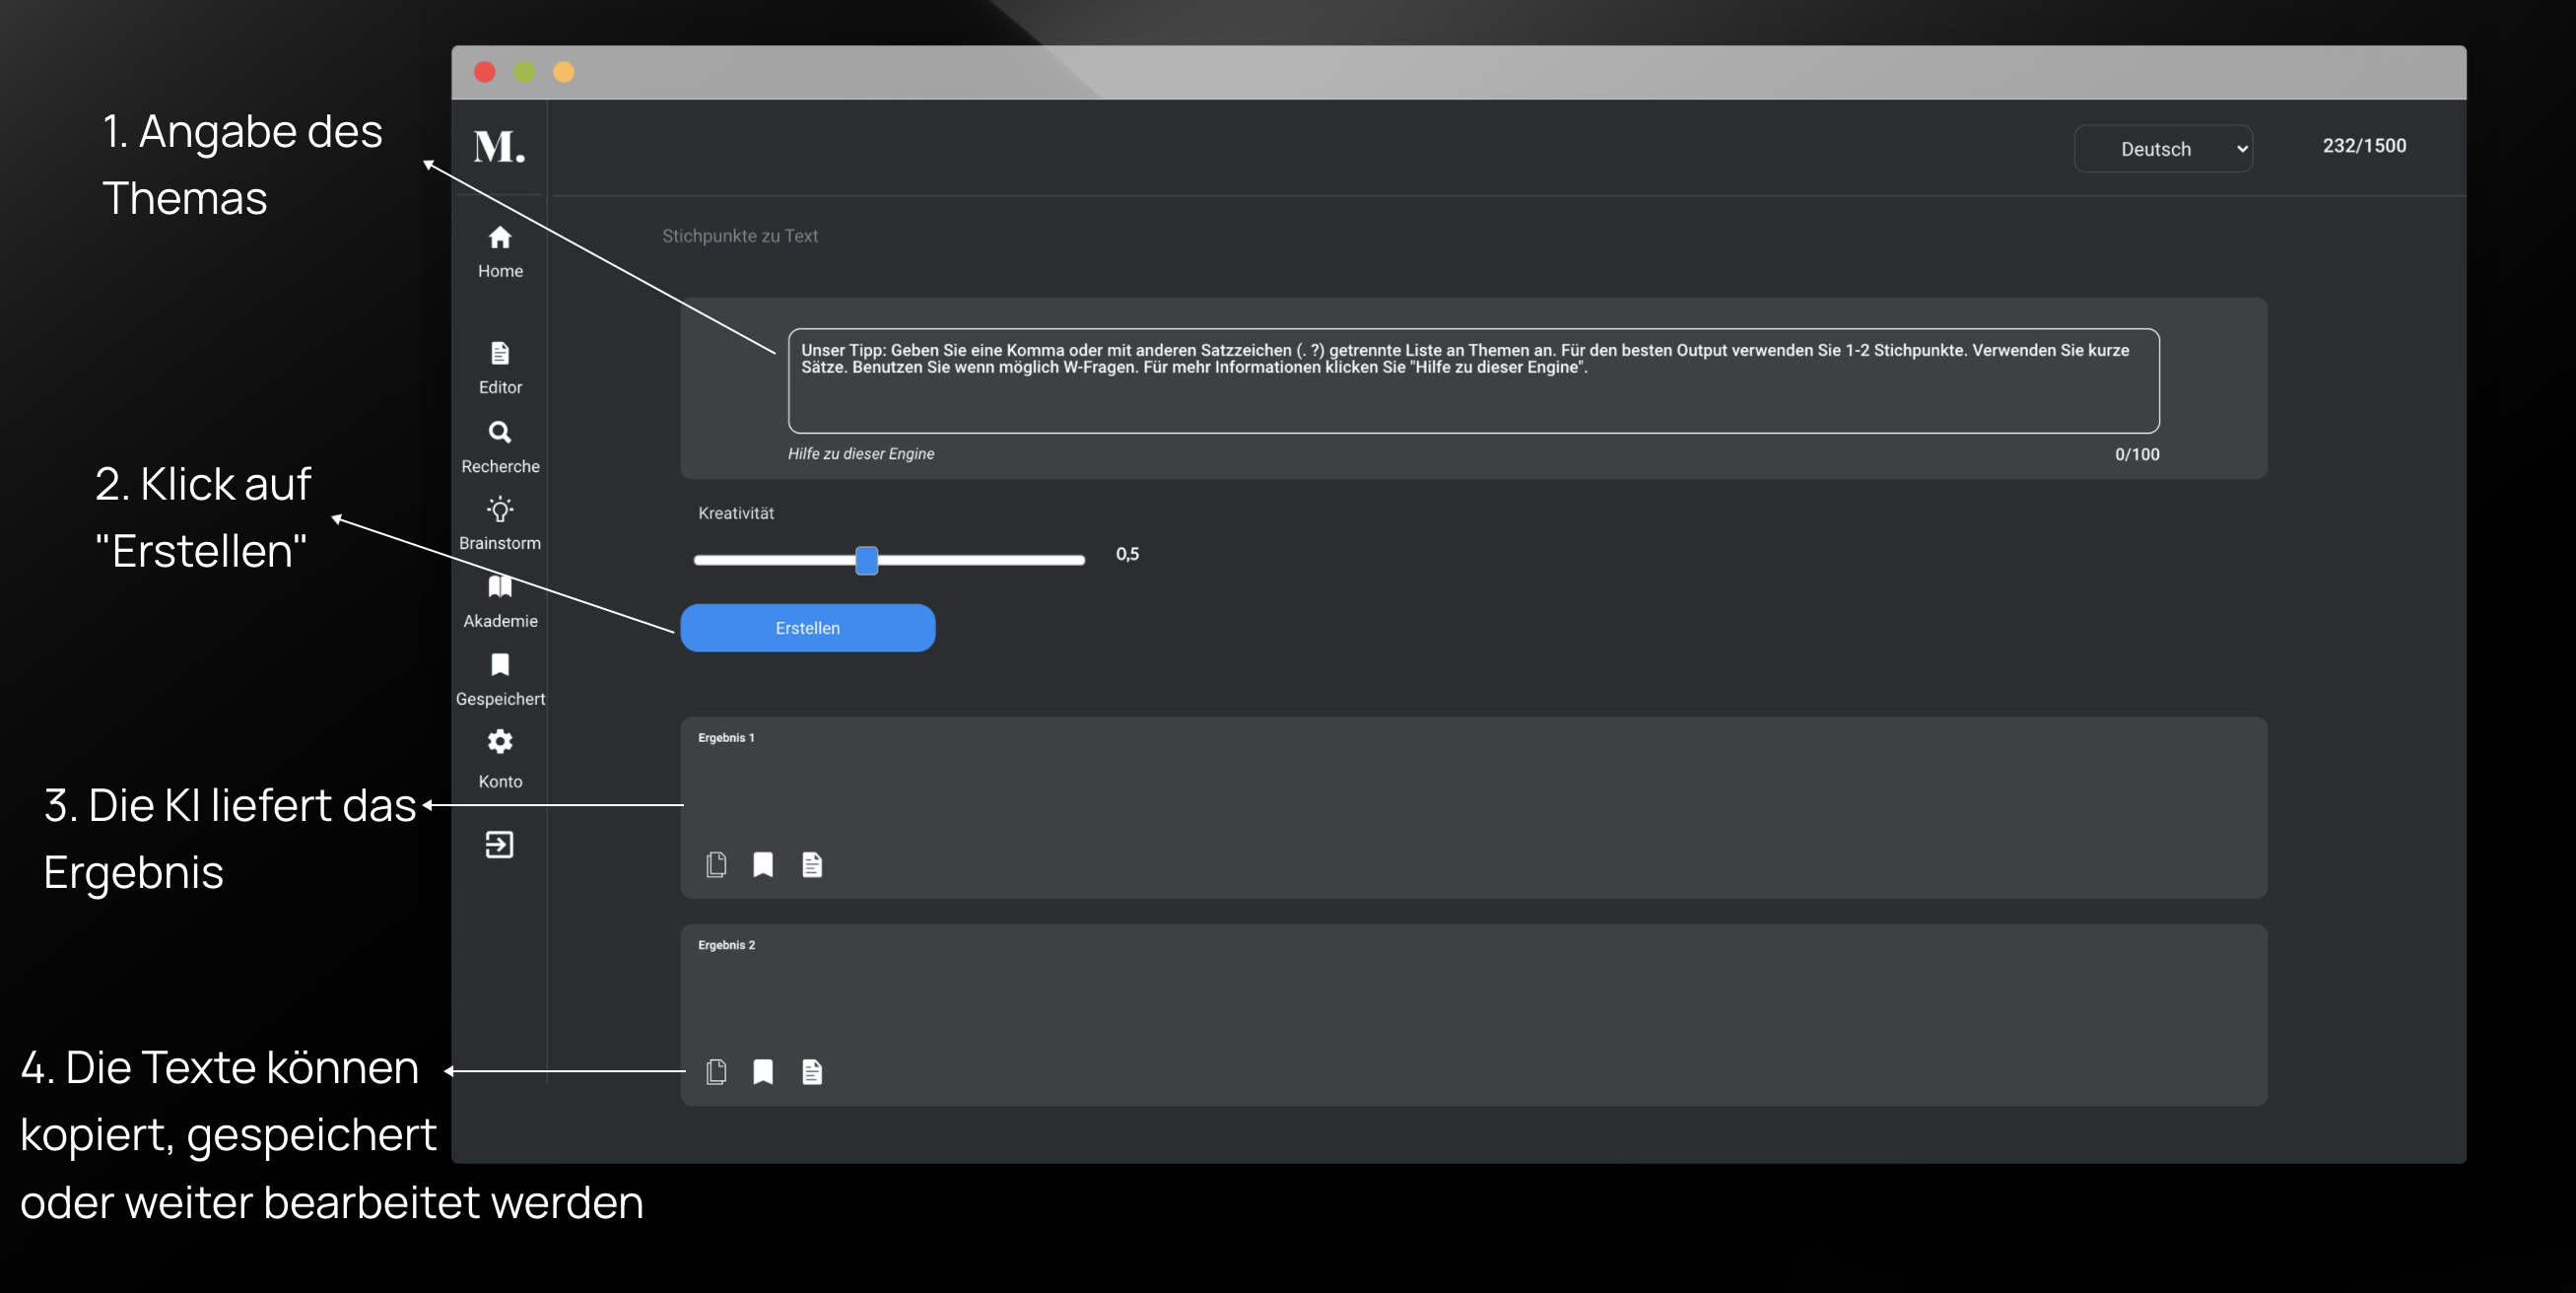
Task: Open Ergebnis 2 in document editor
Action: point(812,1072)
